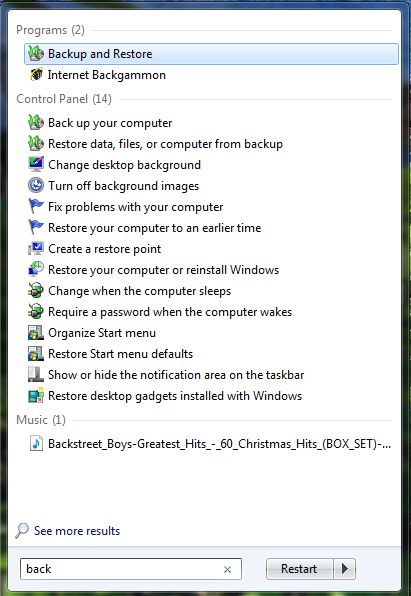This screenshot has width=411, height=596.
Task: Open the Create a restore point icon
Action: pyautogui.click(x=36, y=249)
